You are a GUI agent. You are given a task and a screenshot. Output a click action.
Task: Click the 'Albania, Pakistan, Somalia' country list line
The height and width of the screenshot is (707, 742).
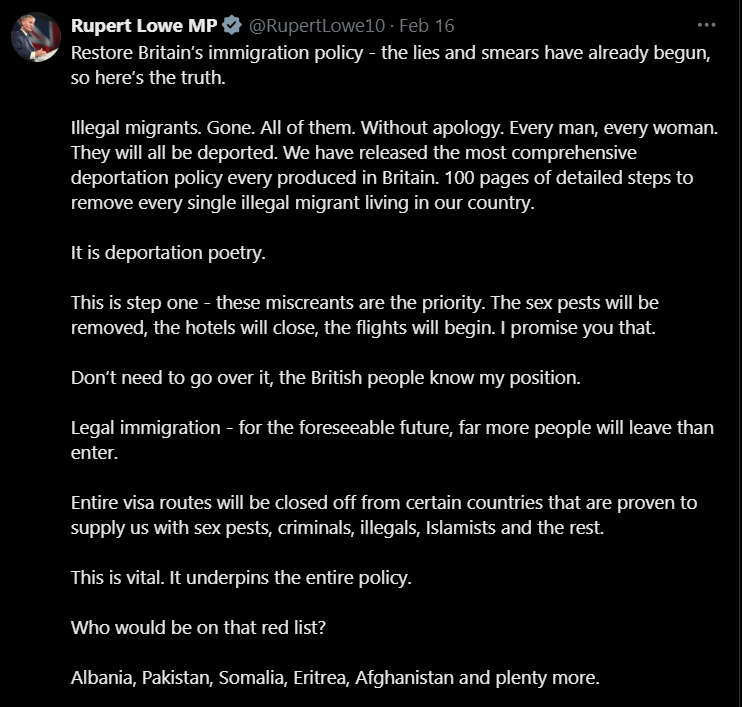tap(335, 678)
